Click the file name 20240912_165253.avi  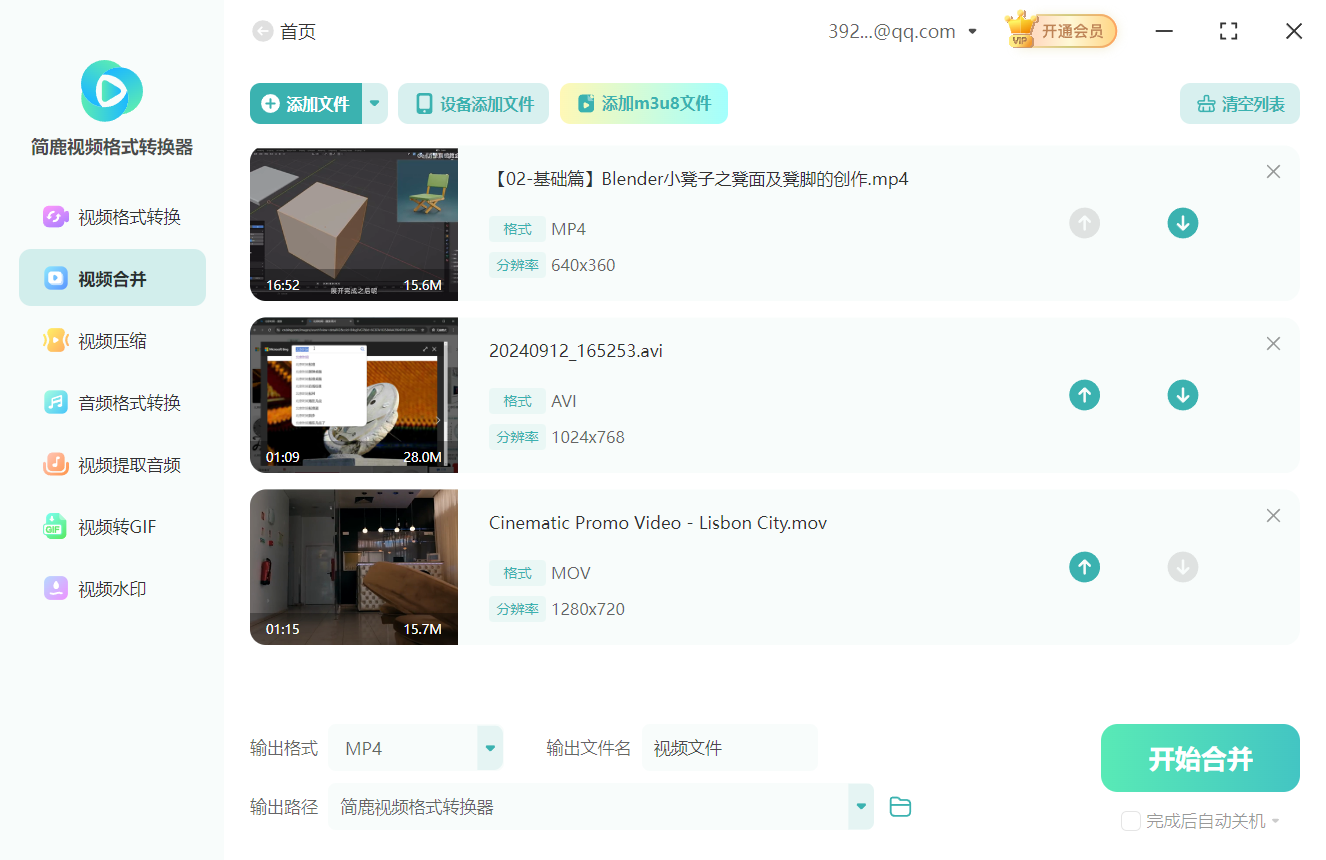(576, 351)
